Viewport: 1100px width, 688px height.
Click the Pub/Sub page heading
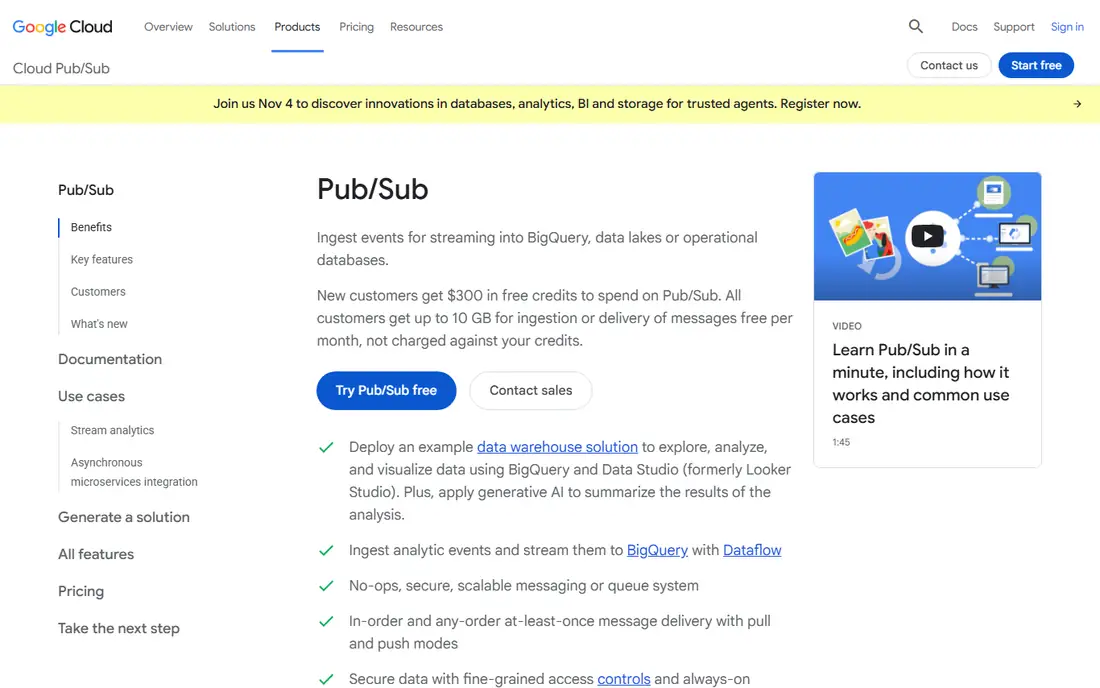[x=373, y=189]
